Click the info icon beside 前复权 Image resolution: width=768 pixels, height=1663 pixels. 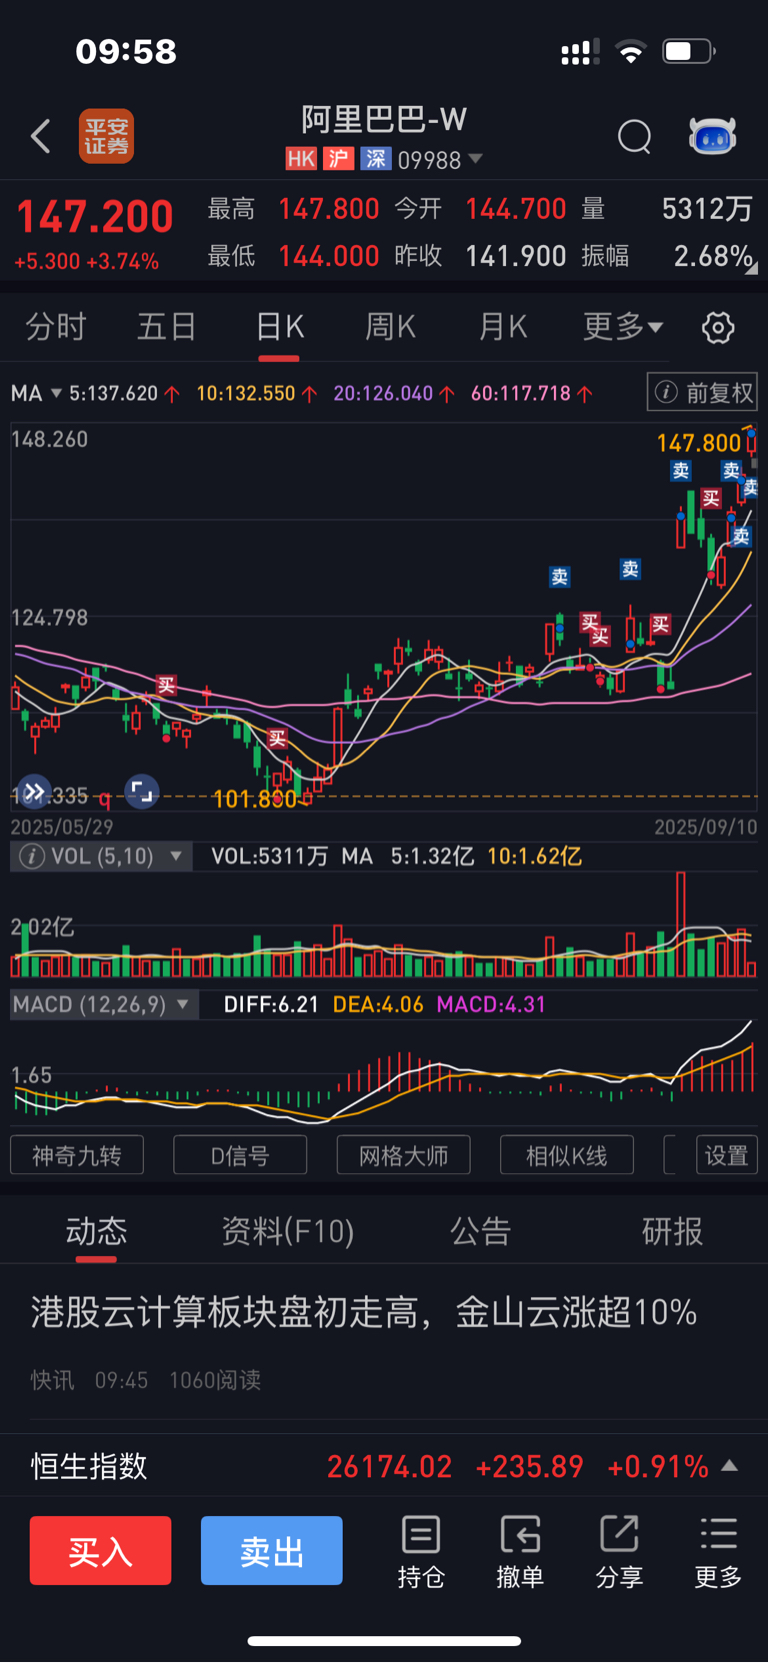pos(666,393)
